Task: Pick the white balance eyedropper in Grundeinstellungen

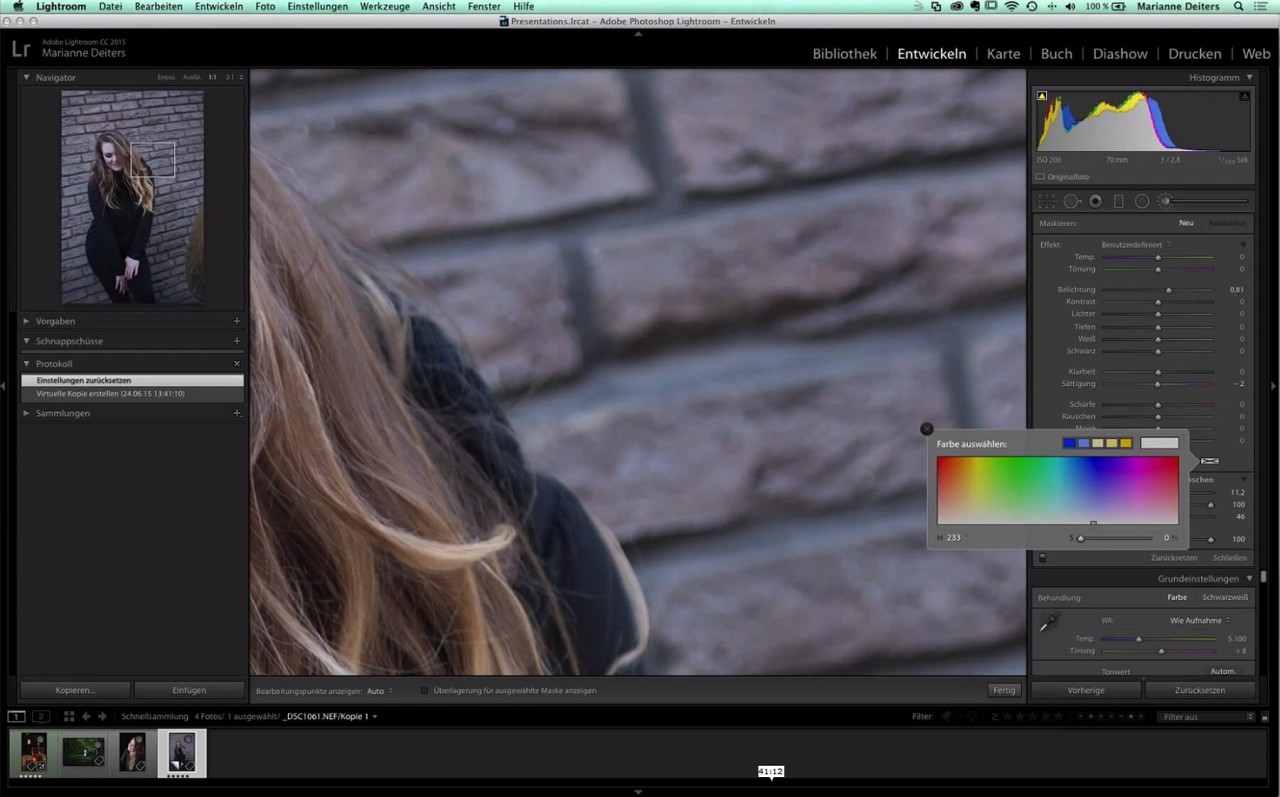Action: (x=1048, y=622)
